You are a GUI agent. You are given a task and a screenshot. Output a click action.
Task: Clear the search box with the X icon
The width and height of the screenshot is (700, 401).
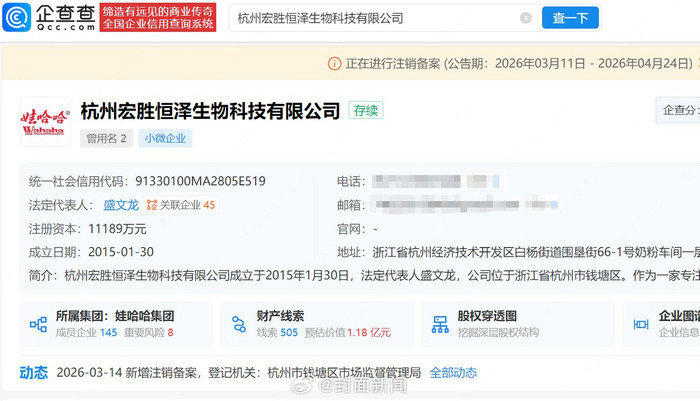(x=526, y=18)
